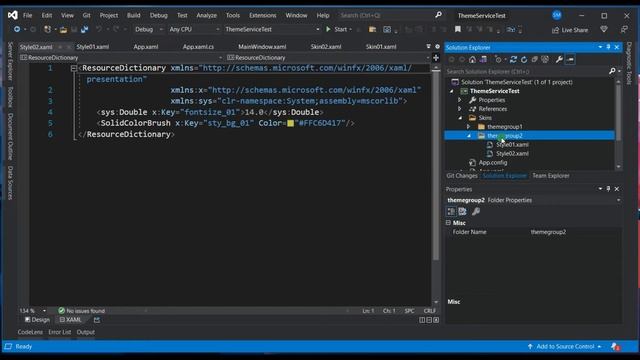
Task: Click Sync with Active Document icon
Action: (x=513, y=60)
